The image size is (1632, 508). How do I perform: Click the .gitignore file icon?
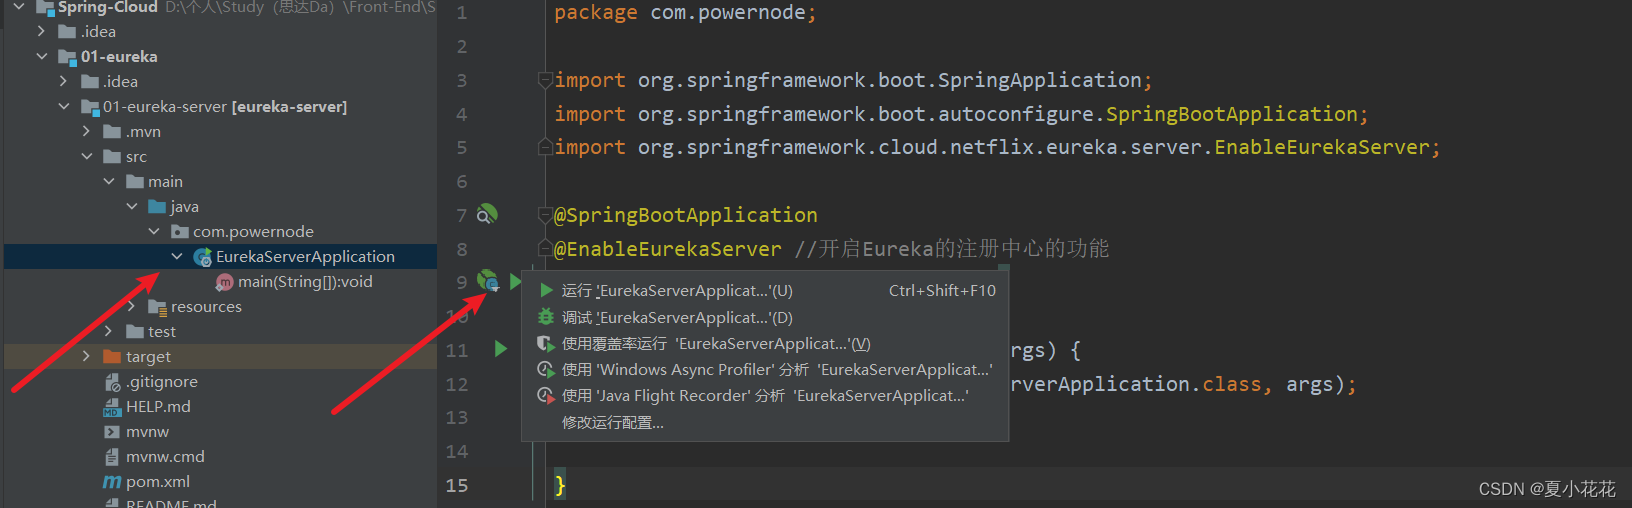pyautogui.click(x=112, y=382)
